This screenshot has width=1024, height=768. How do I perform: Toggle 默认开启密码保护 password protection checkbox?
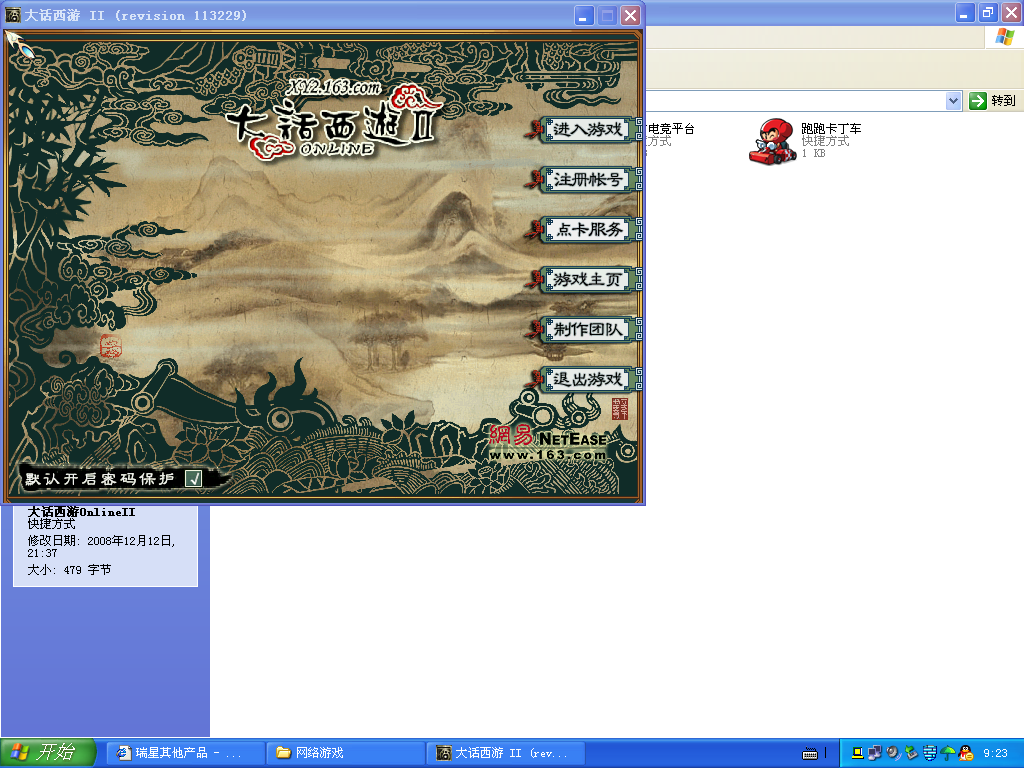(194, 479)
